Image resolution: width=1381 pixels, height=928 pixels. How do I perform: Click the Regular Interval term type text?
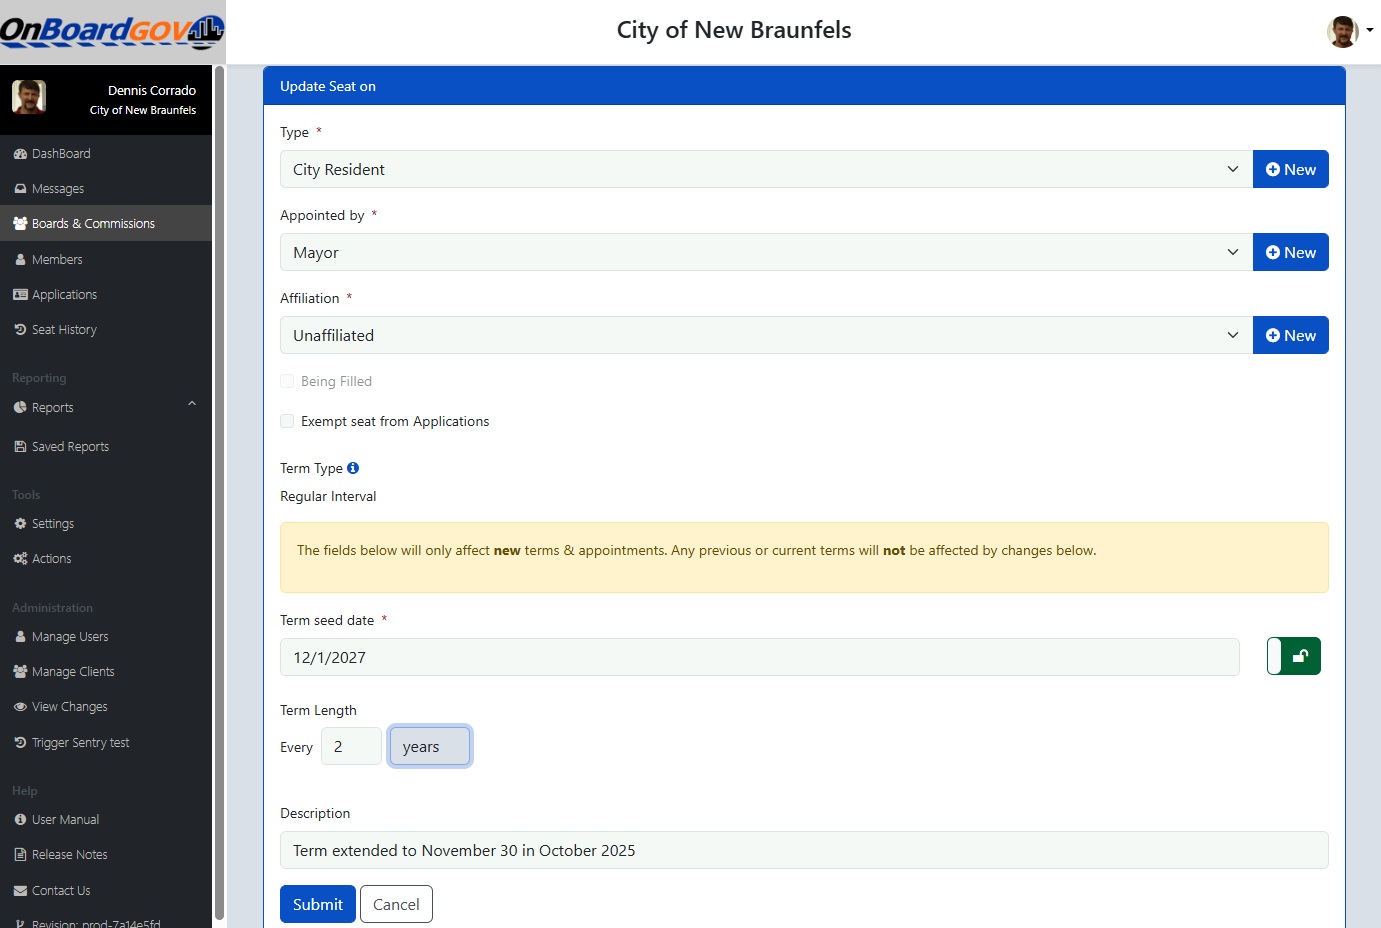coord(328,496)
